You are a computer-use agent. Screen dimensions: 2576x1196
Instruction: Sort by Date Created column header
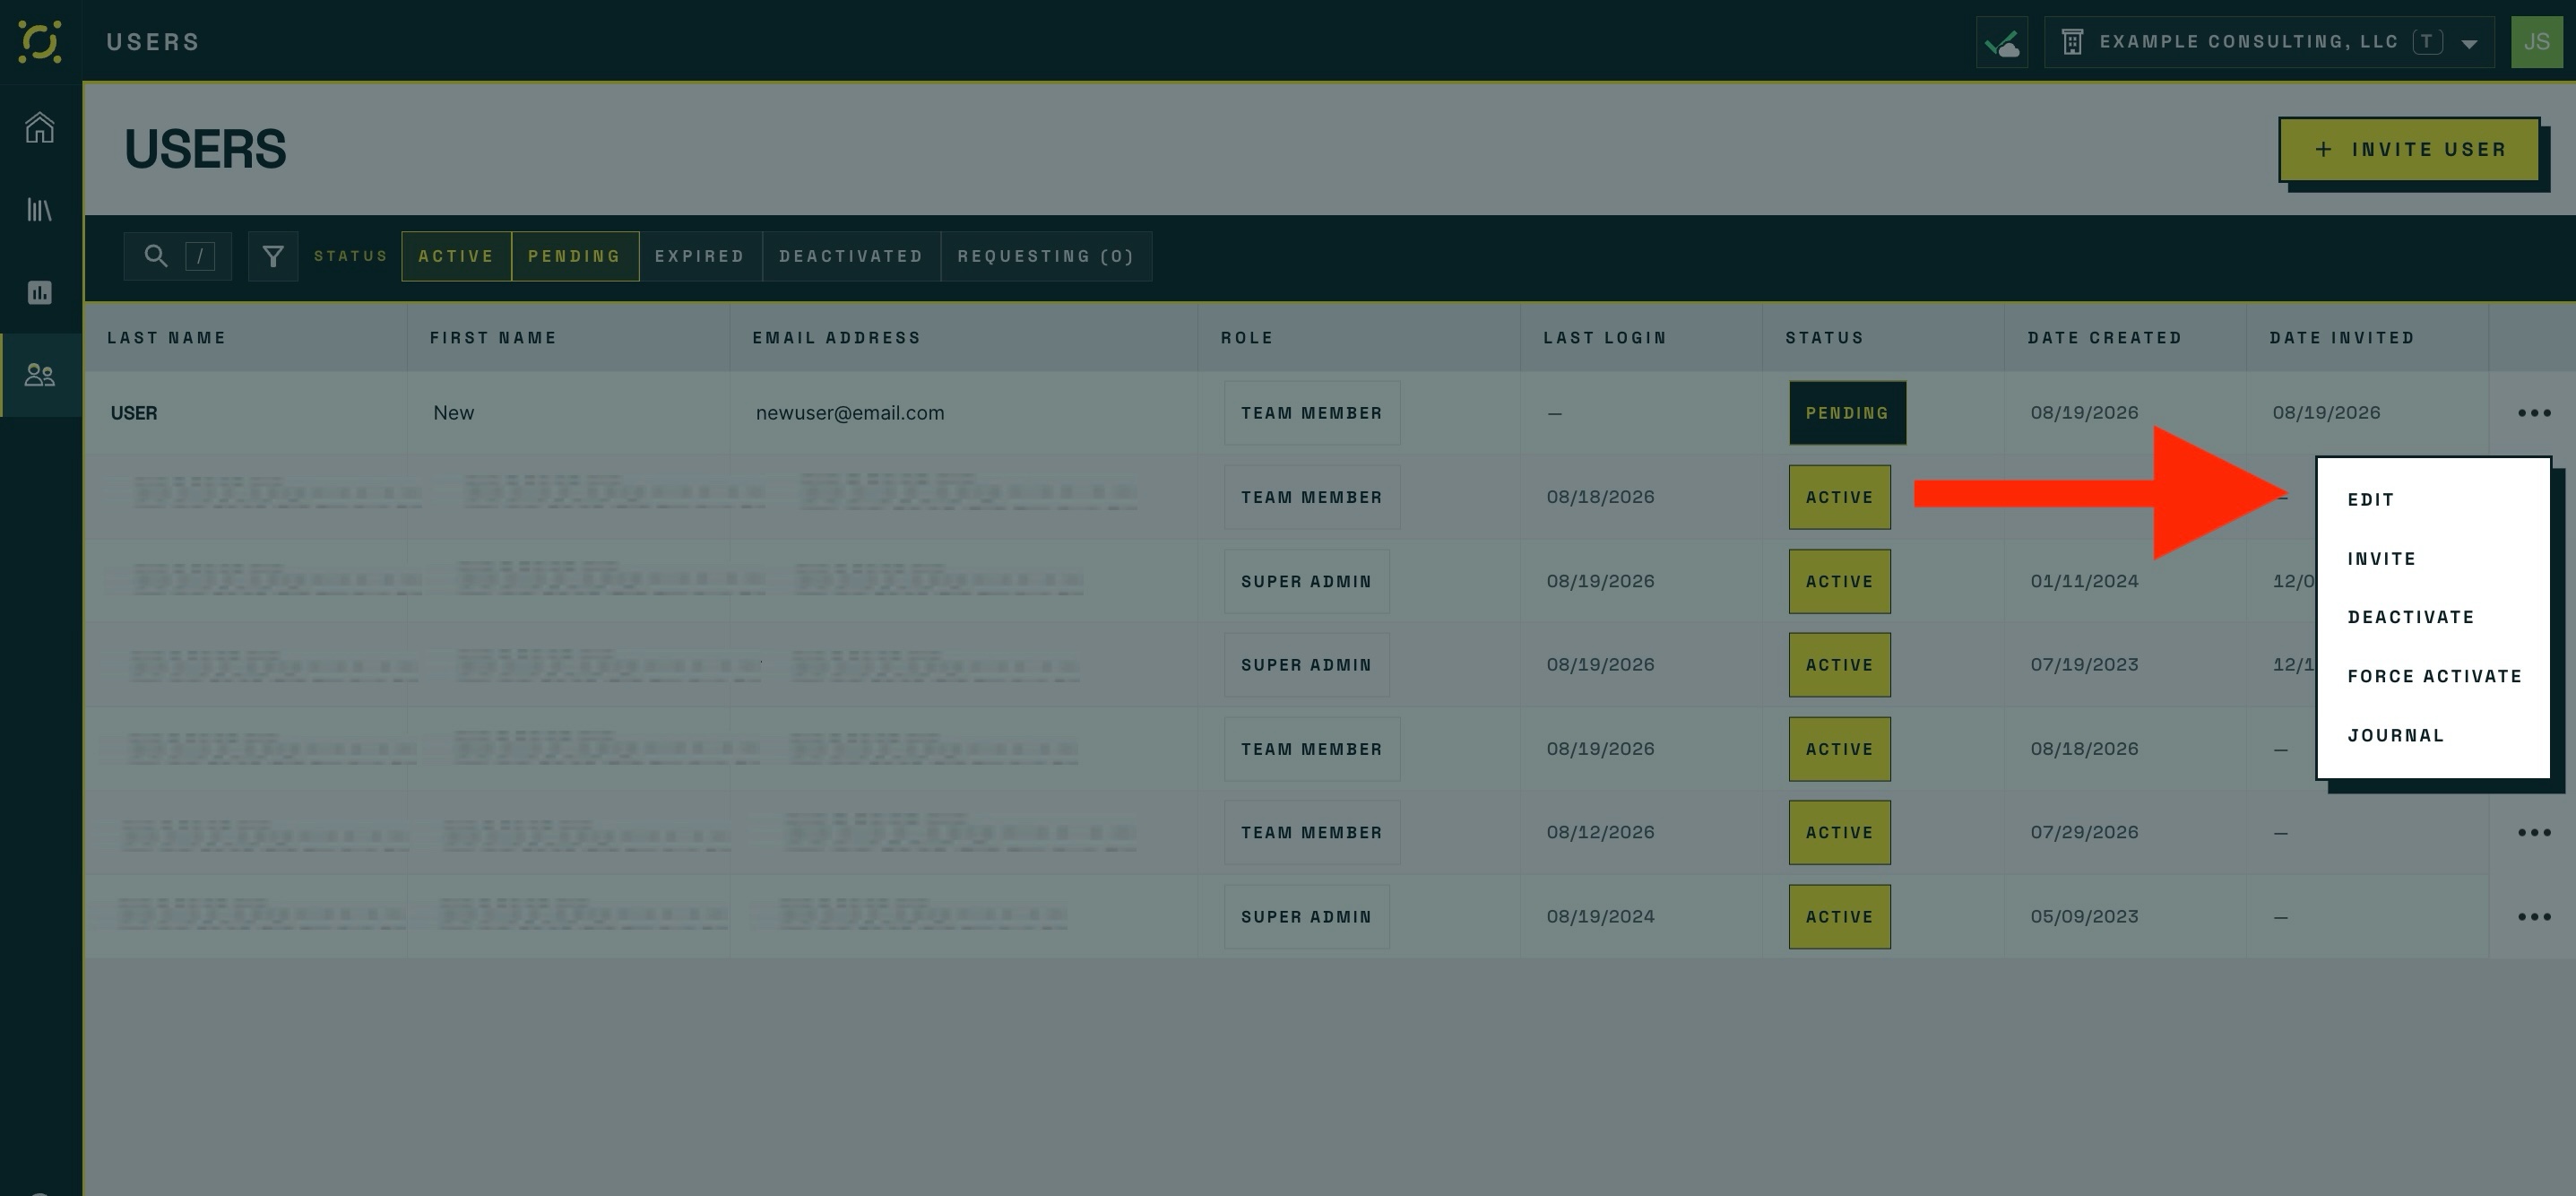(x=2104, y=338)
